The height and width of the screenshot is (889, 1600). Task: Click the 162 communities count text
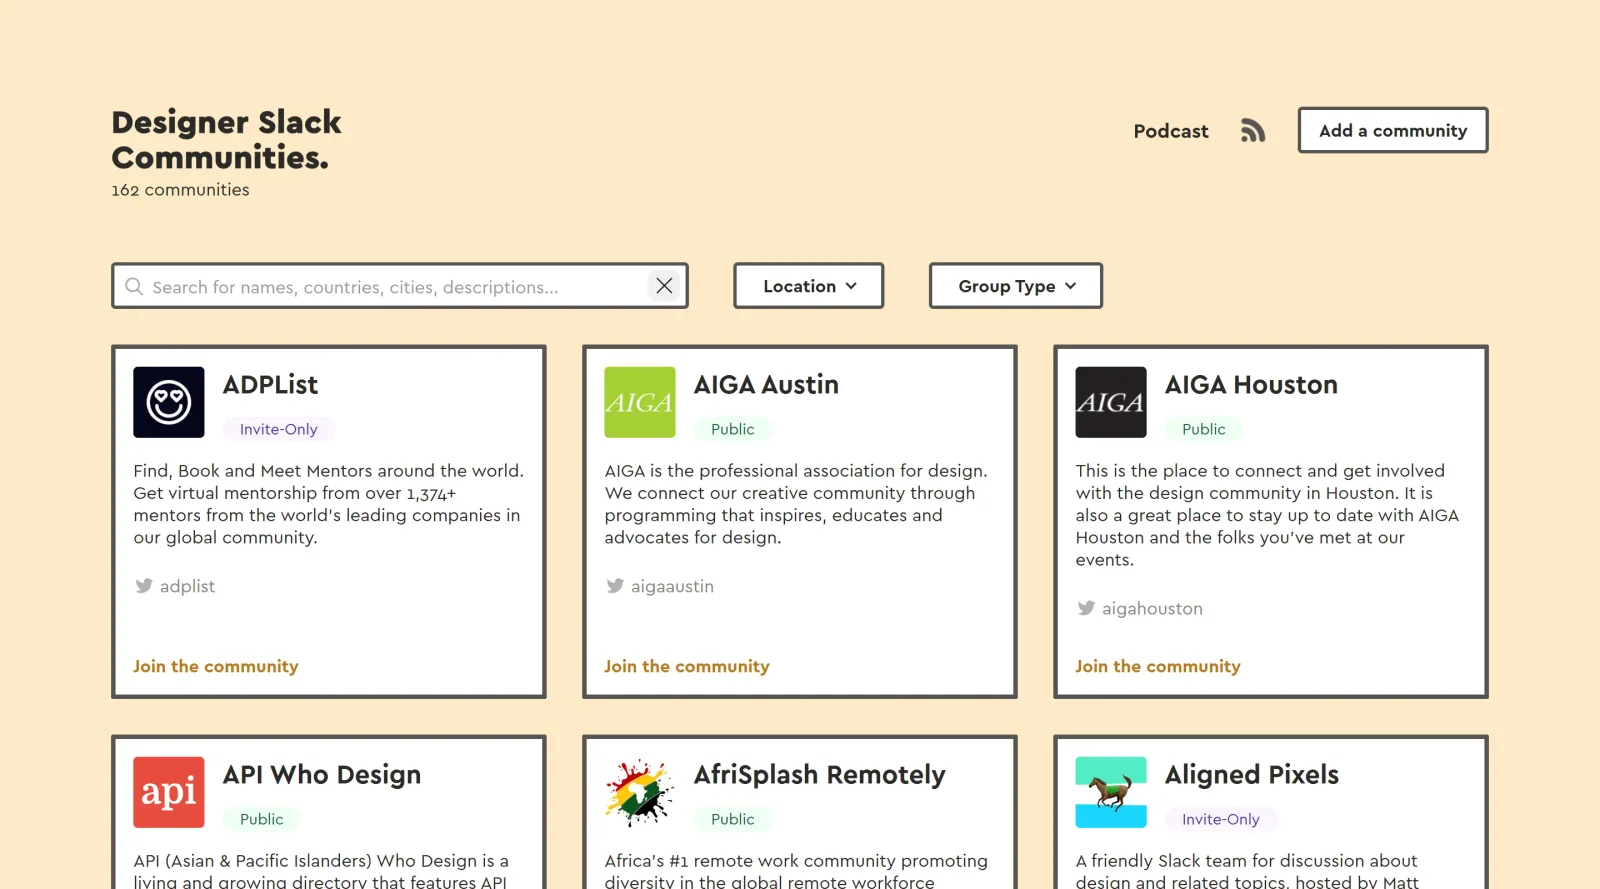(x=180, y=190)
